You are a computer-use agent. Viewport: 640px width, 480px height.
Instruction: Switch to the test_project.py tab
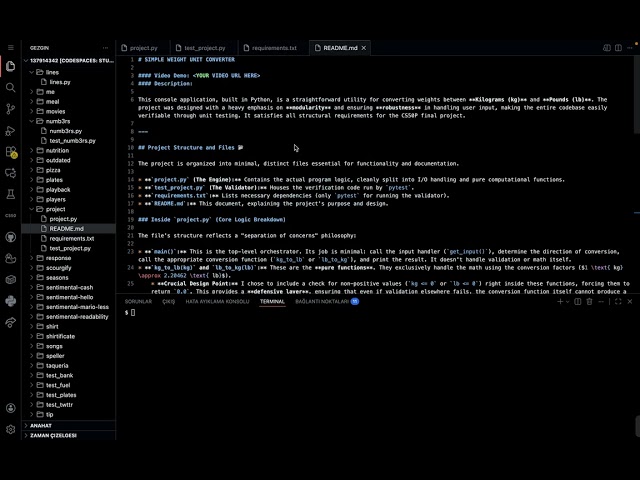tap(204, 48)
